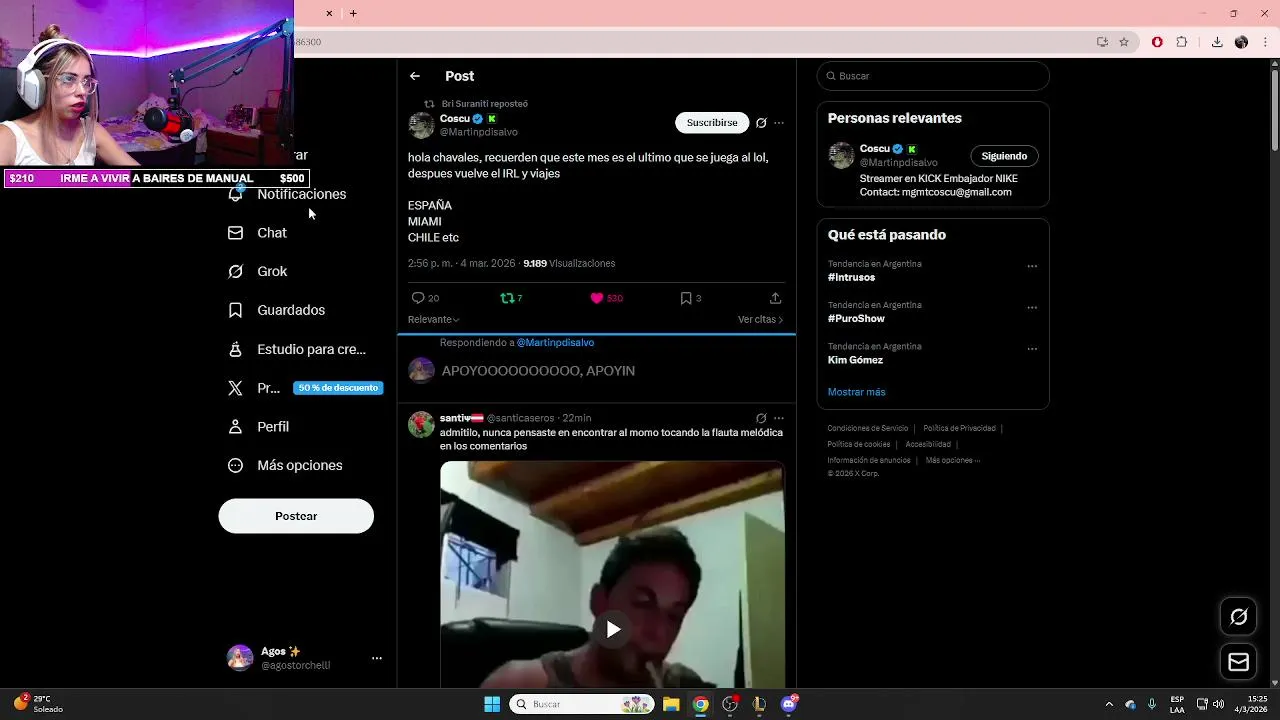Click the Suscribirse button on Coscu's post

(x=712, y=122)
